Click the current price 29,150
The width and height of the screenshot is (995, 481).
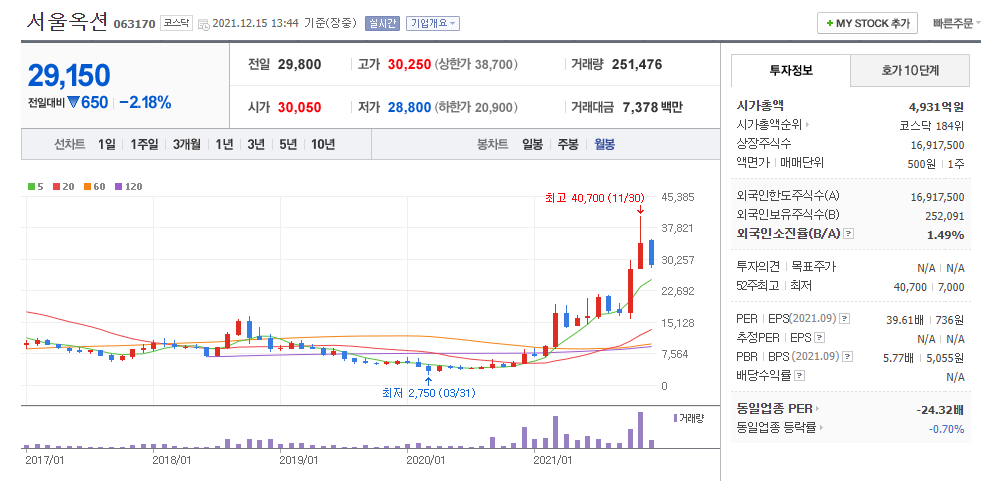pyautogui.click(x=69, y=76)
